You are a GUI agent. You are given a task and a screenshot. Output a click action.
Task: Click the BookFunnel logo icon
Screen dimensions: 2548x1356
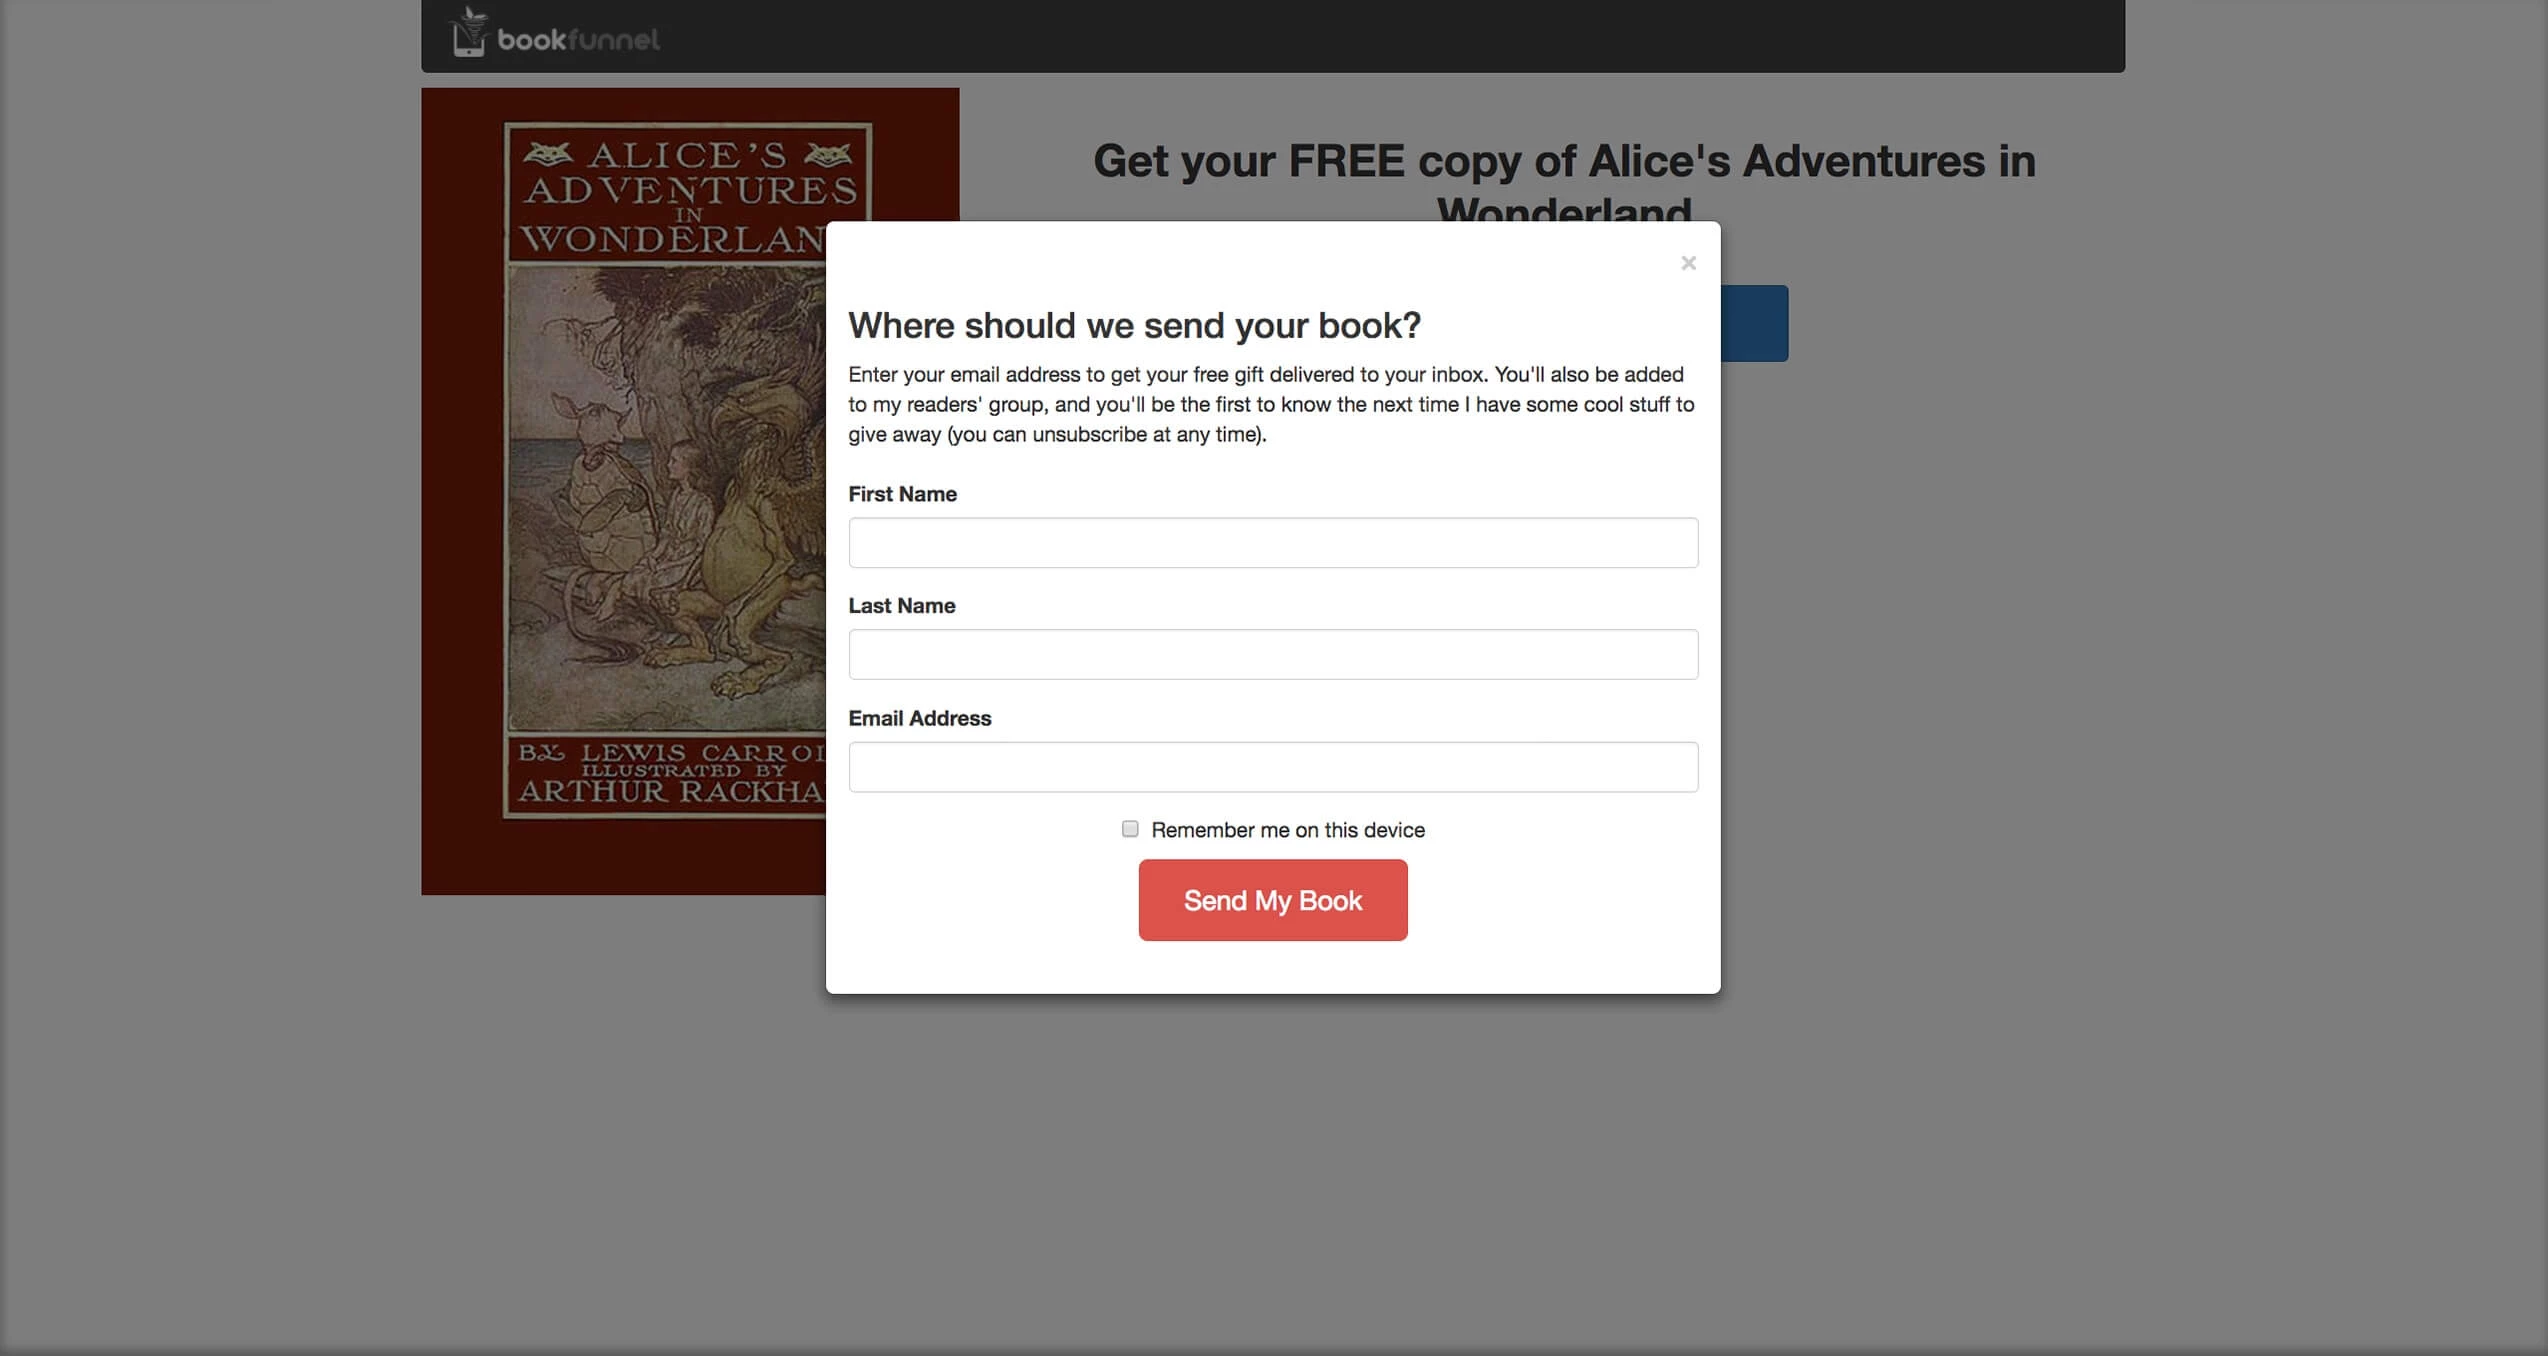pyautogui.click(x=468, y=32)
